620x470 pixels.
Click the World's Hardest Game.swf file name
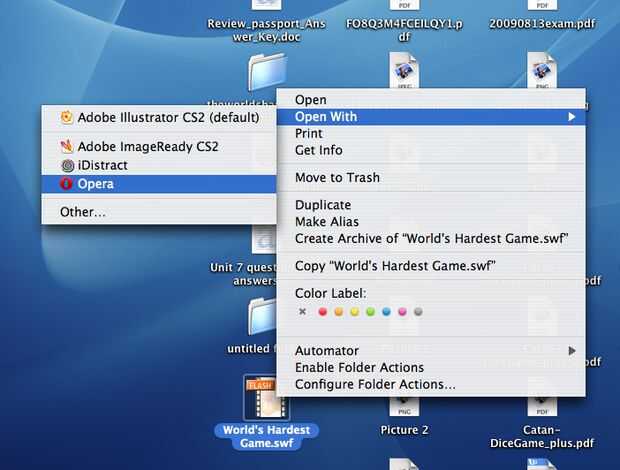[x=267, y=436]
